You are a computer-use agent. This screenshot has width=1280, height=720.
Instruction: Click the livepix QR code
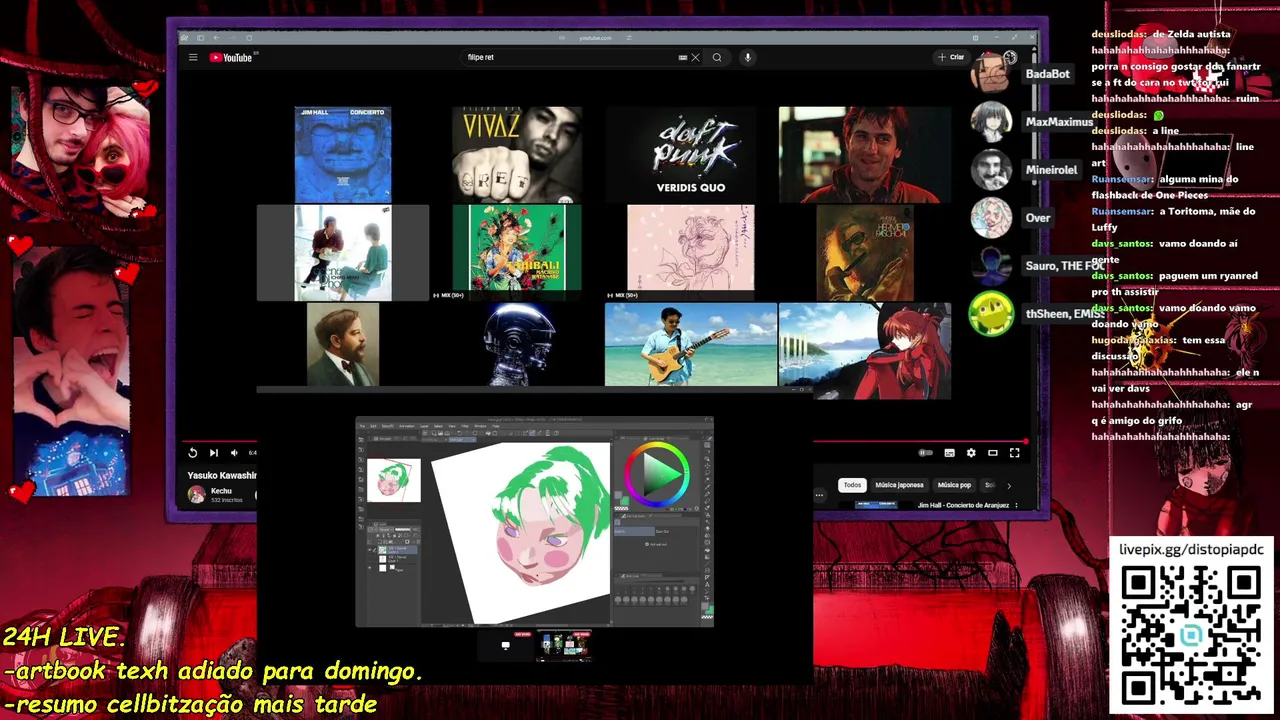point(1190,635)
